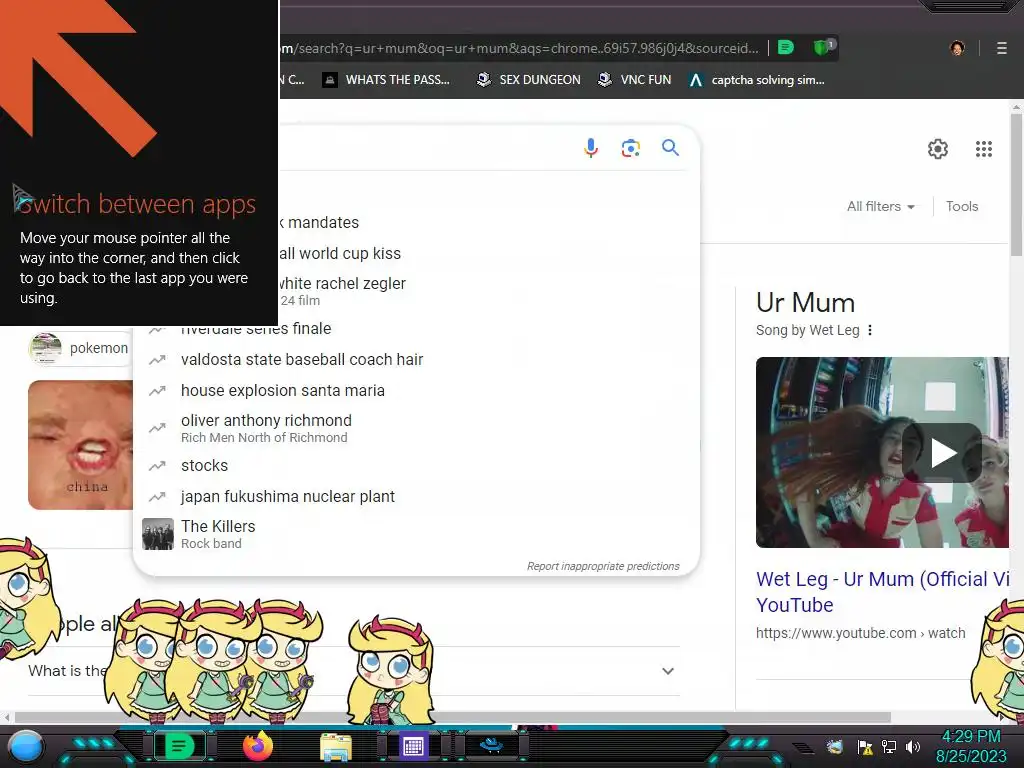Click the blue magnifier search icon

pos(670,148)
